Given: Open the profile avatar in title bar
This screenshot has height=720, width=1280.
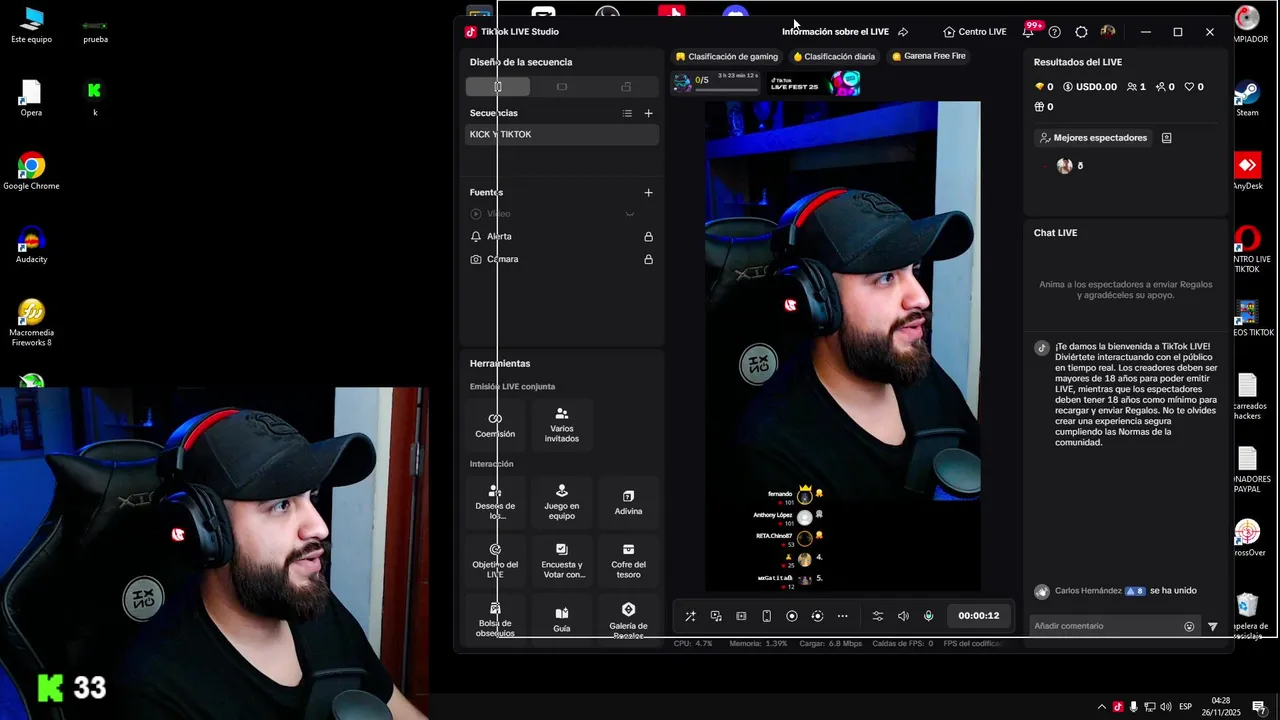Looking at the screenshot, I should [x=1108, y=32].
